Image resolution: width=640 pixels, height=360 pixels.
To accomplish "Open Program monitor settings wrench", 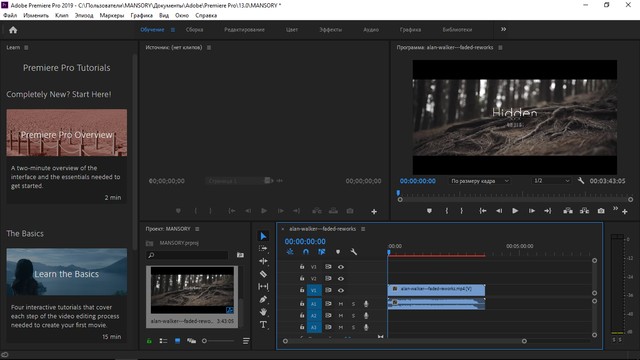I will pos(581,180).
